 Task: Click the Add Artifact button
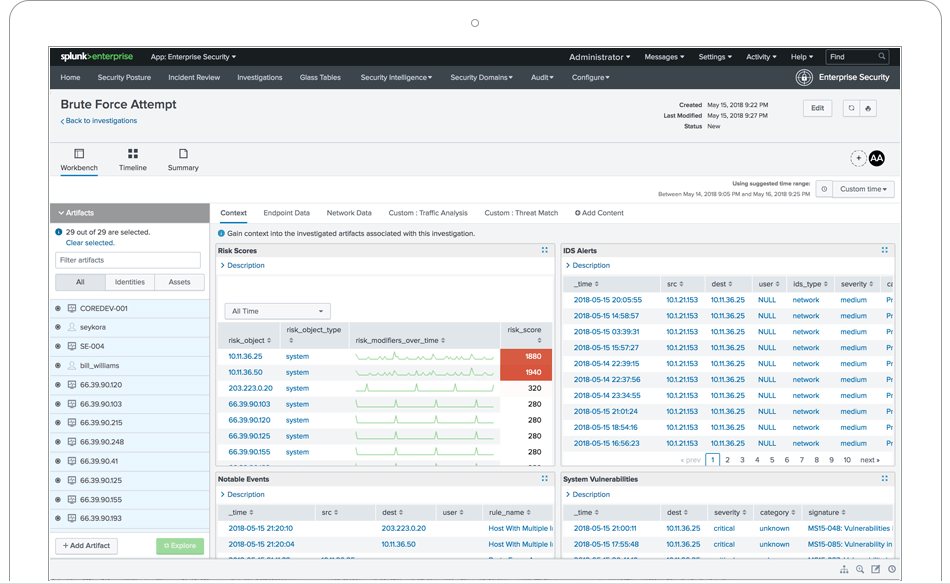click(x=86, y=546)
